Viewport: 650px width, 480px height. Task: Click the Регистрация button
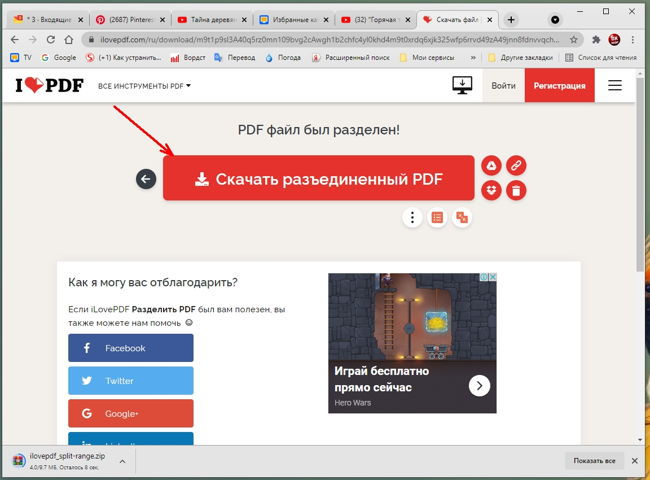[x=559, y=85]
